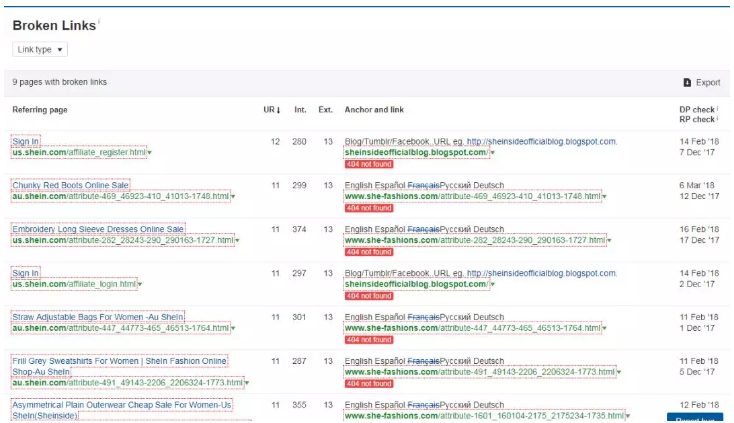734x423 pixels.
Task: Open us.shein.com/affiliate_login.html URL
Action: coord(74,284)
